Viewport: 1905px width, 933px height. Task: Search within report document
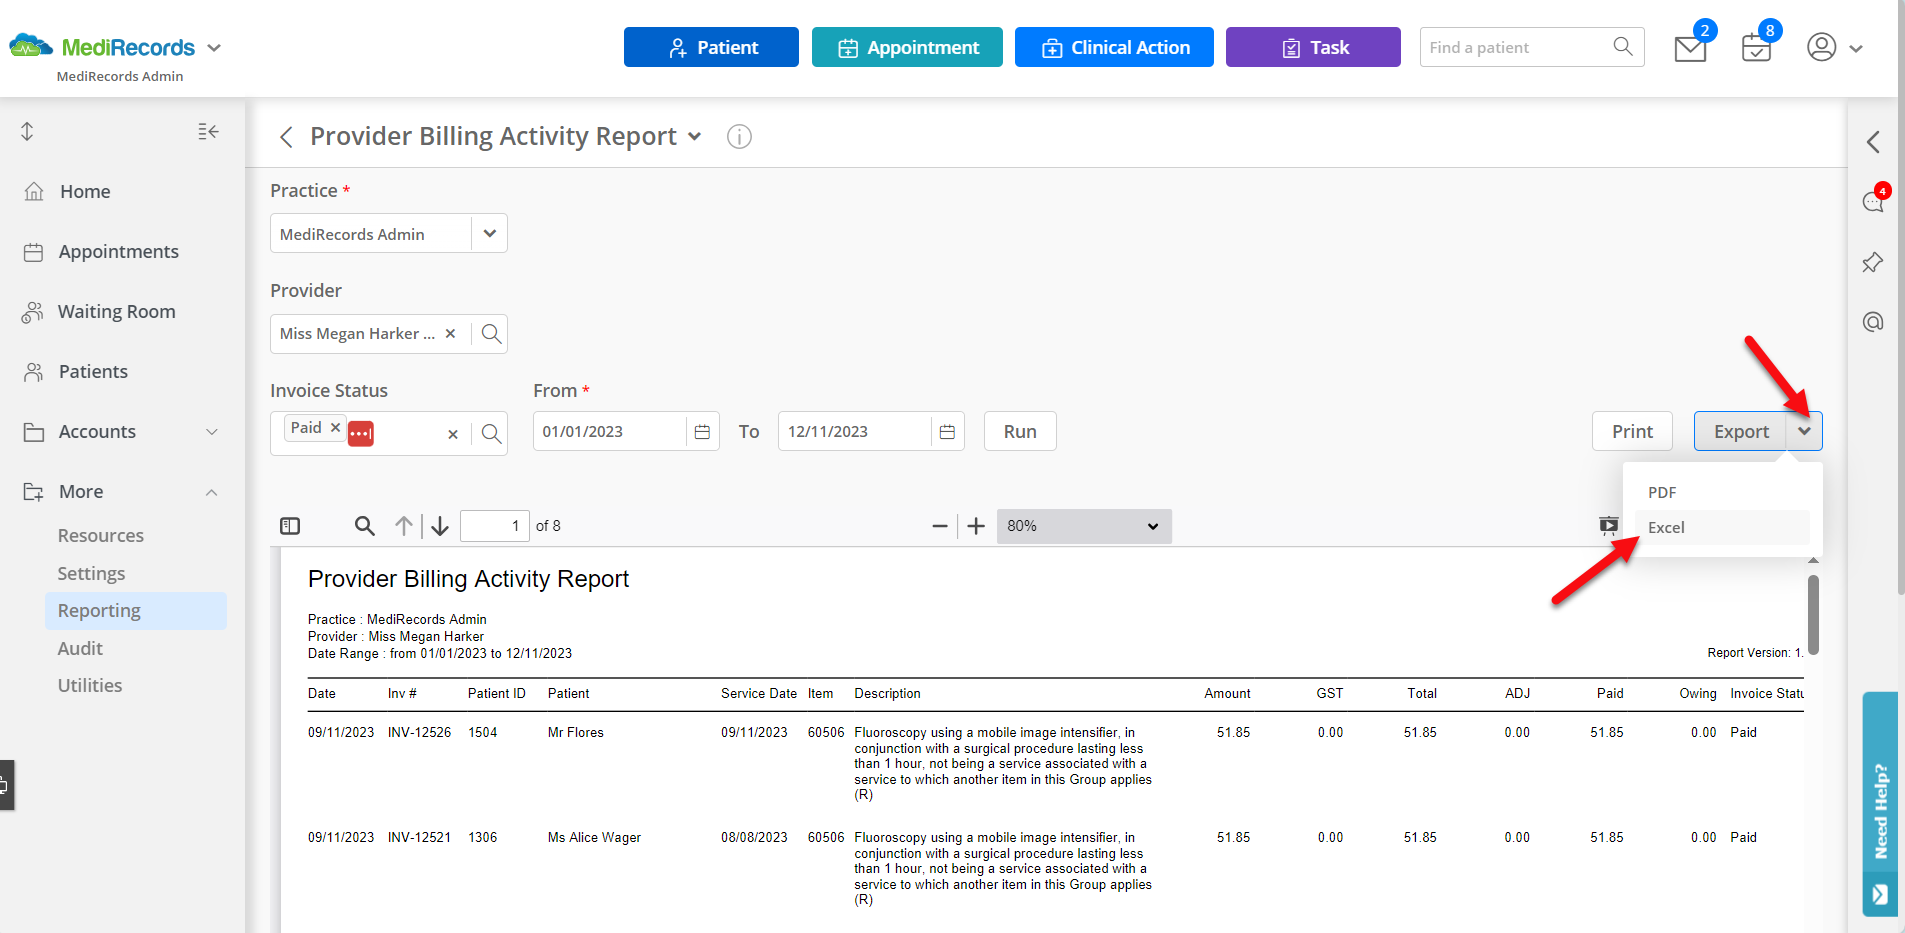365,526
